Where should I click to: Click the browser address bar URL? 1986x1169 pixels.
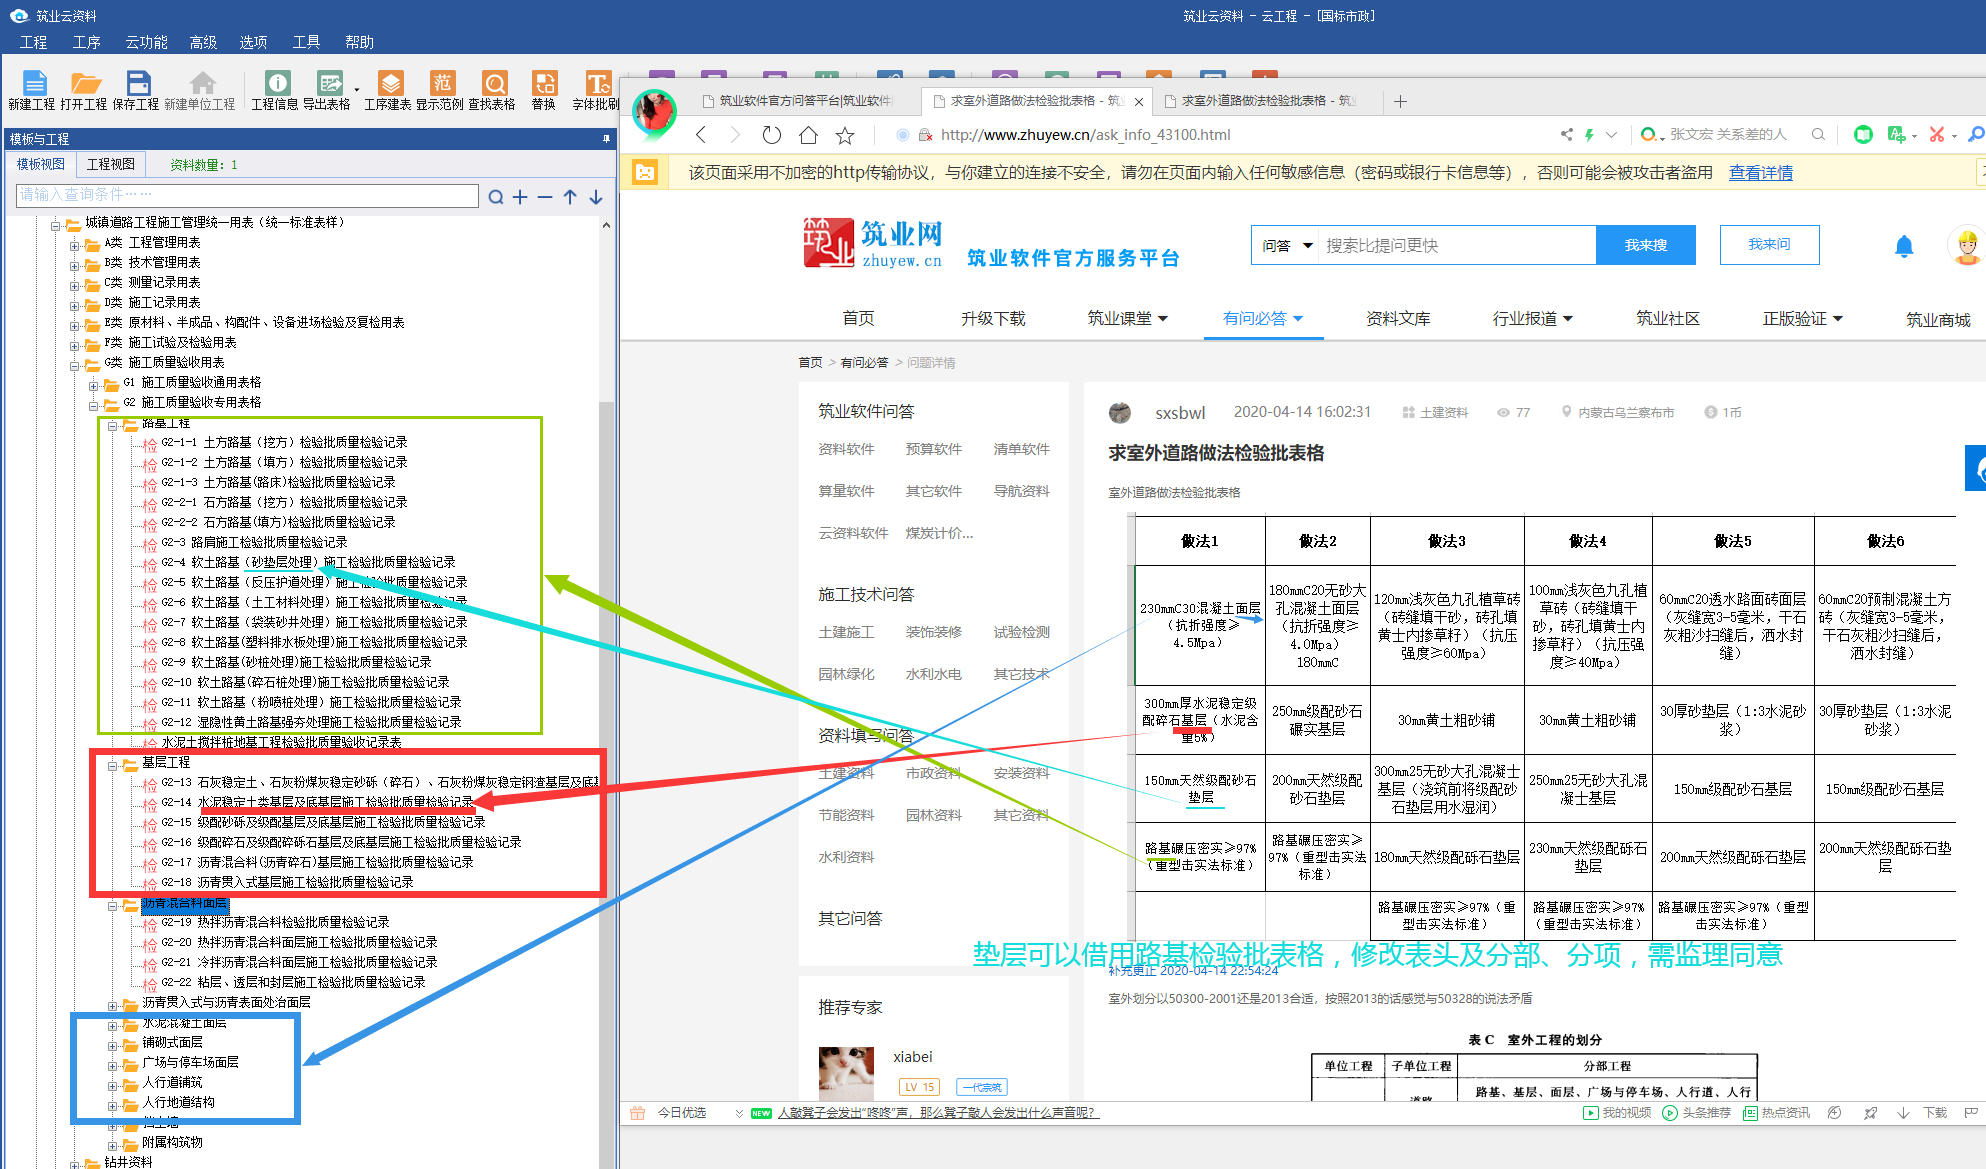[1085, 135]
